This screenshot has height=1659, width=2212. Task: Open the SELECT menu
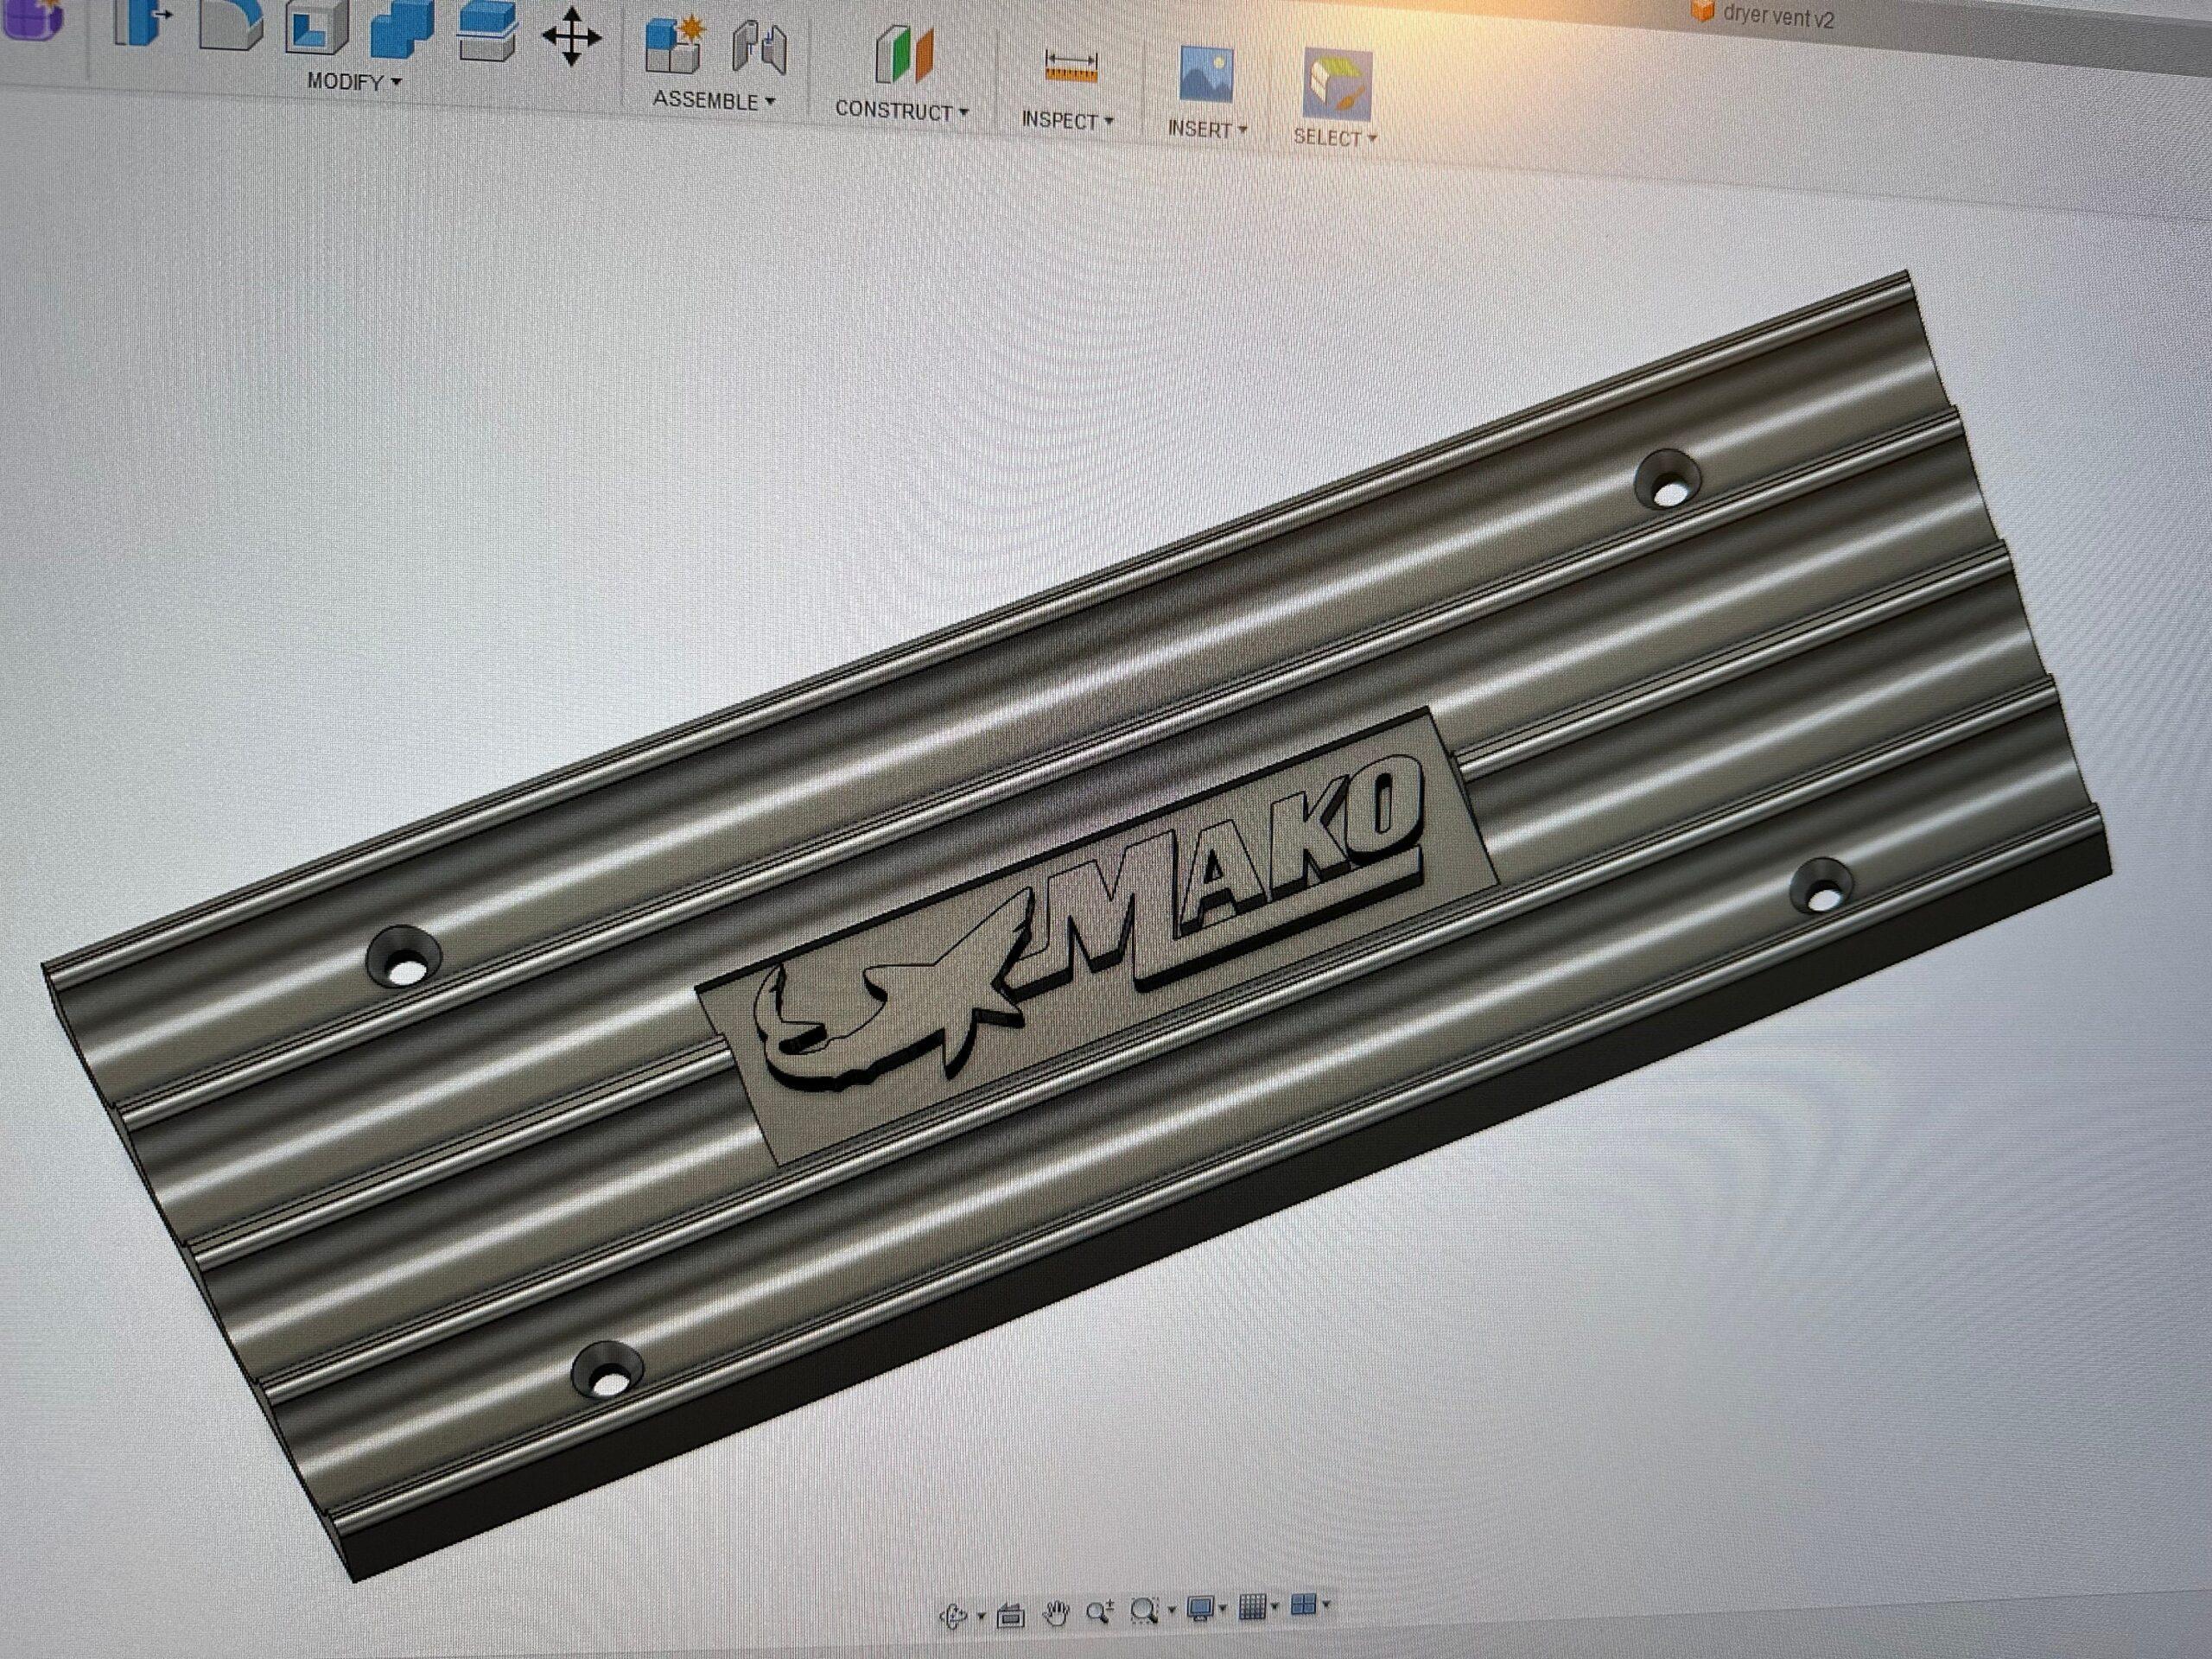click(1335, 137)
